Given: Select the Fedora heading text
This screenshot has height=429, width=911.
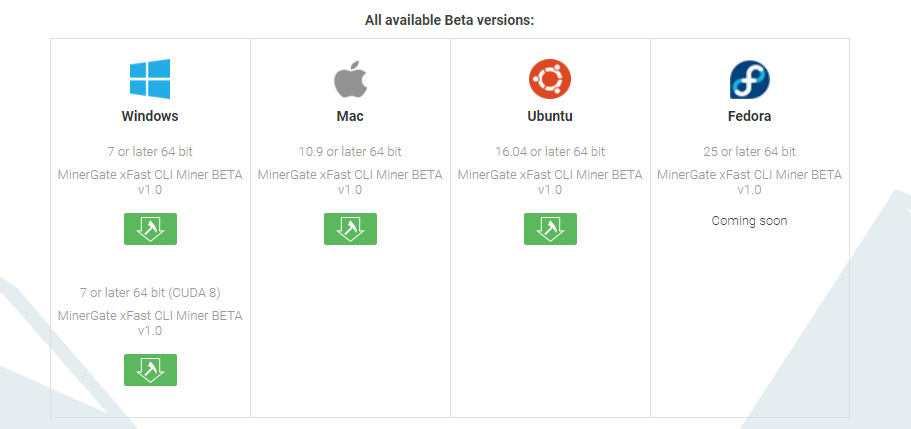Looking at the screenshot, I should pos(749,116).
